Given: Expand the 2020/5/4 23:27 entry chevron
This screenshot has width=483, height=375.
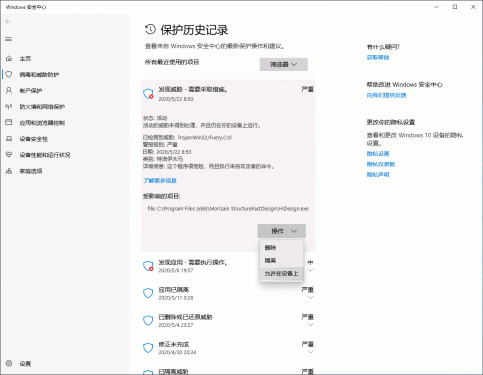Looking at the screenshot, I should pos(310,325).
